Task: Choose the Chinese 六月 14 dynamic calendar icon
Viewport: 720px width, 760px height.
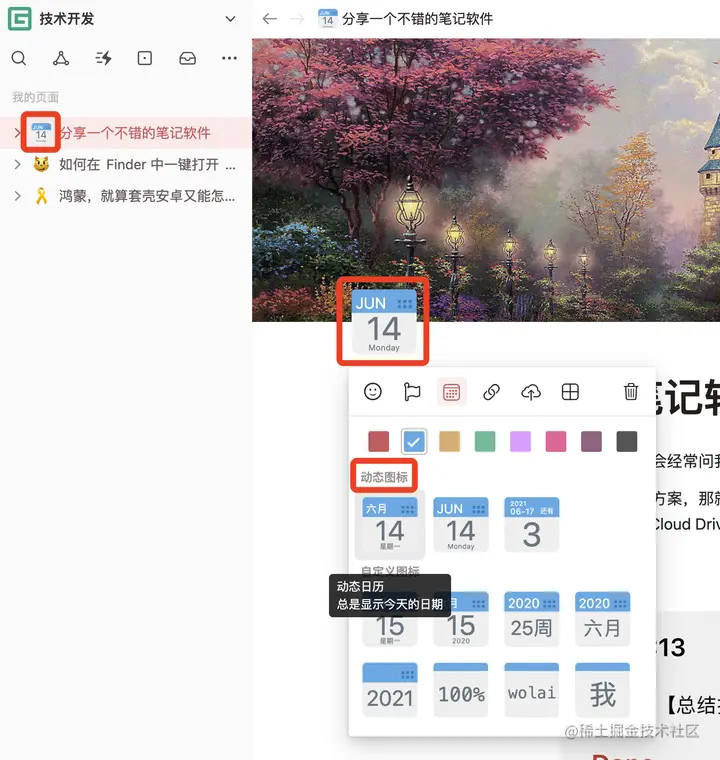Action: click(x=390, y=525)
